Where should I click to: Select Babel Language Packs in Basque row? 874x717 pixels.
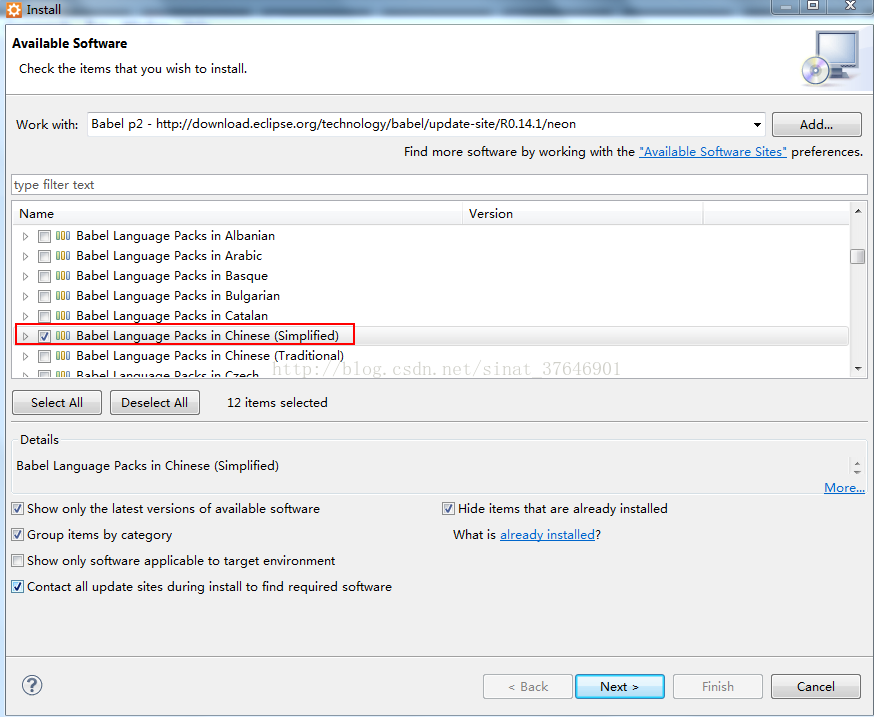[172, 276]
